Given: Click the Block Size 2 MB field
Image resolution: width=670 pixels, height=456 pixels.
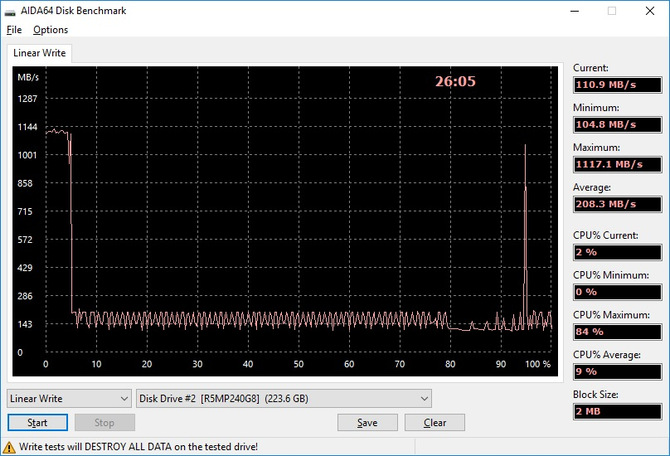Looking at the screenshot, I should tap(617, 412).
